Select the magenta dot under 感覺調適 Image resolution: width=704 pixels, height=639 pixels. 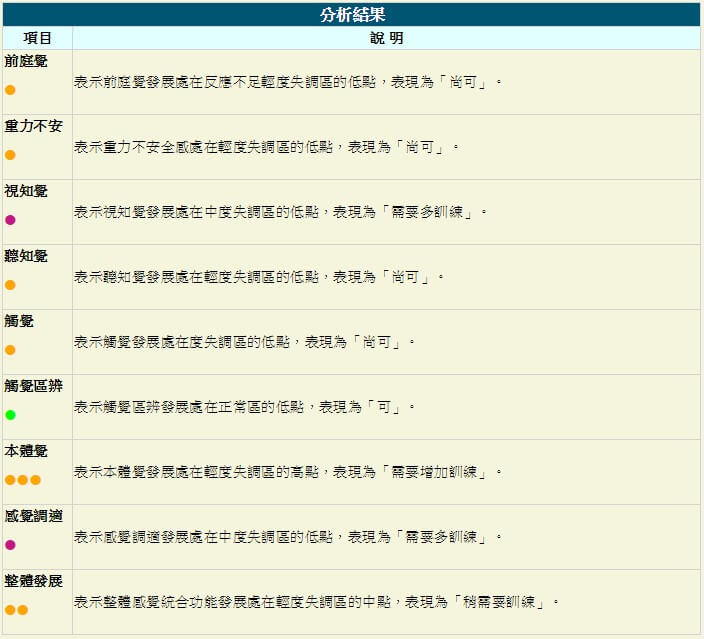tap(10, 545)
